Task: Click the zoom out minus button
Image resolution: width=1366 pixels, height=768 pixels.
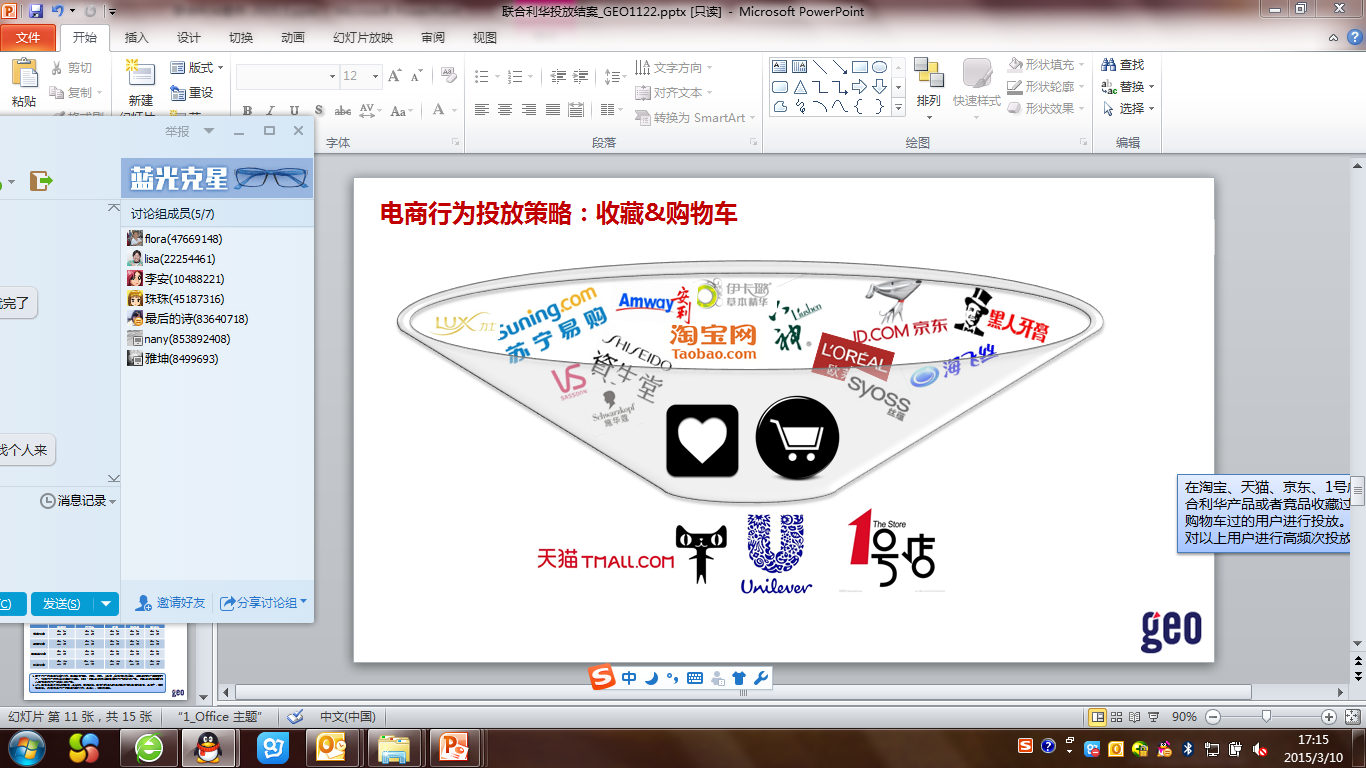Action: 1213,717
